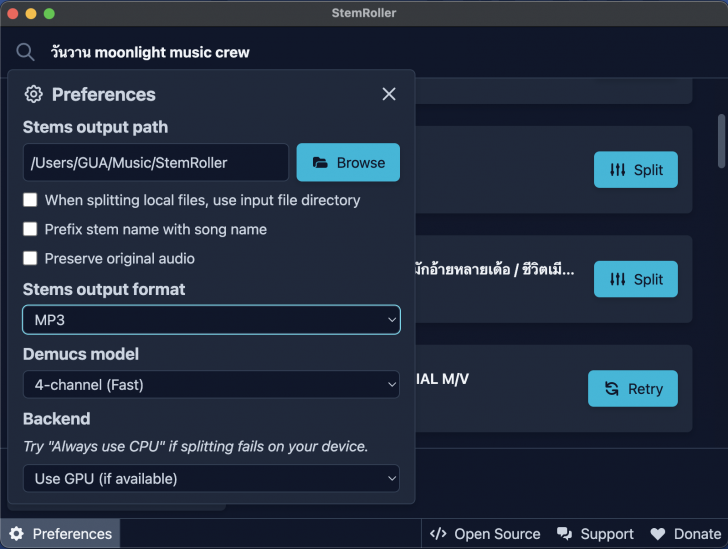Image resolution: width=728 pixels, height=549 pixels.
Task: Click the Browse button with its folder icon
Action: [348, 163]
